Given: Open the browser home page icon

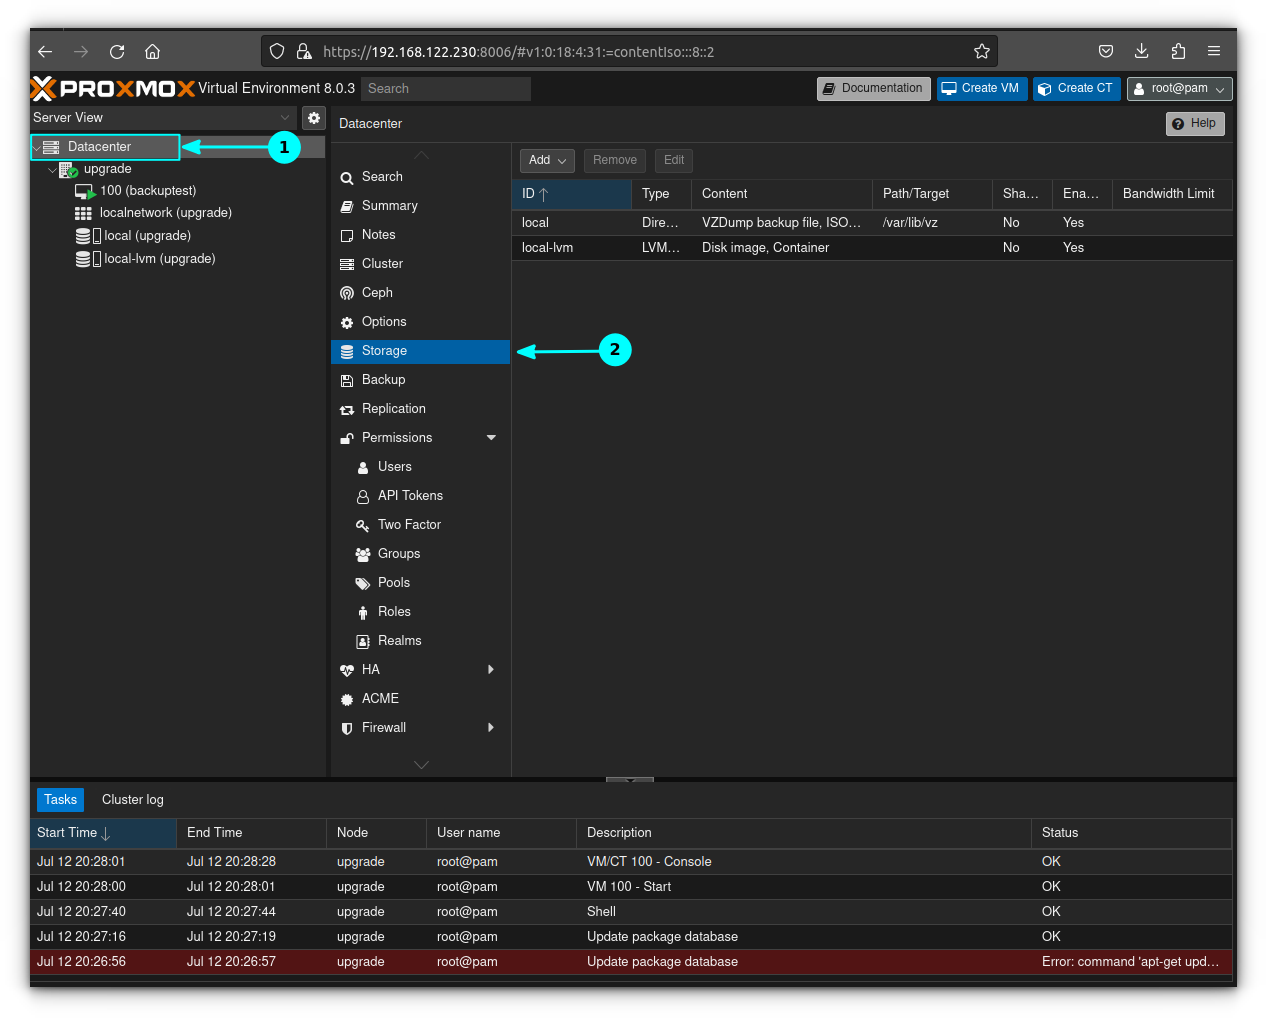Looking at the screenshot, I should (x=153, y=52).
